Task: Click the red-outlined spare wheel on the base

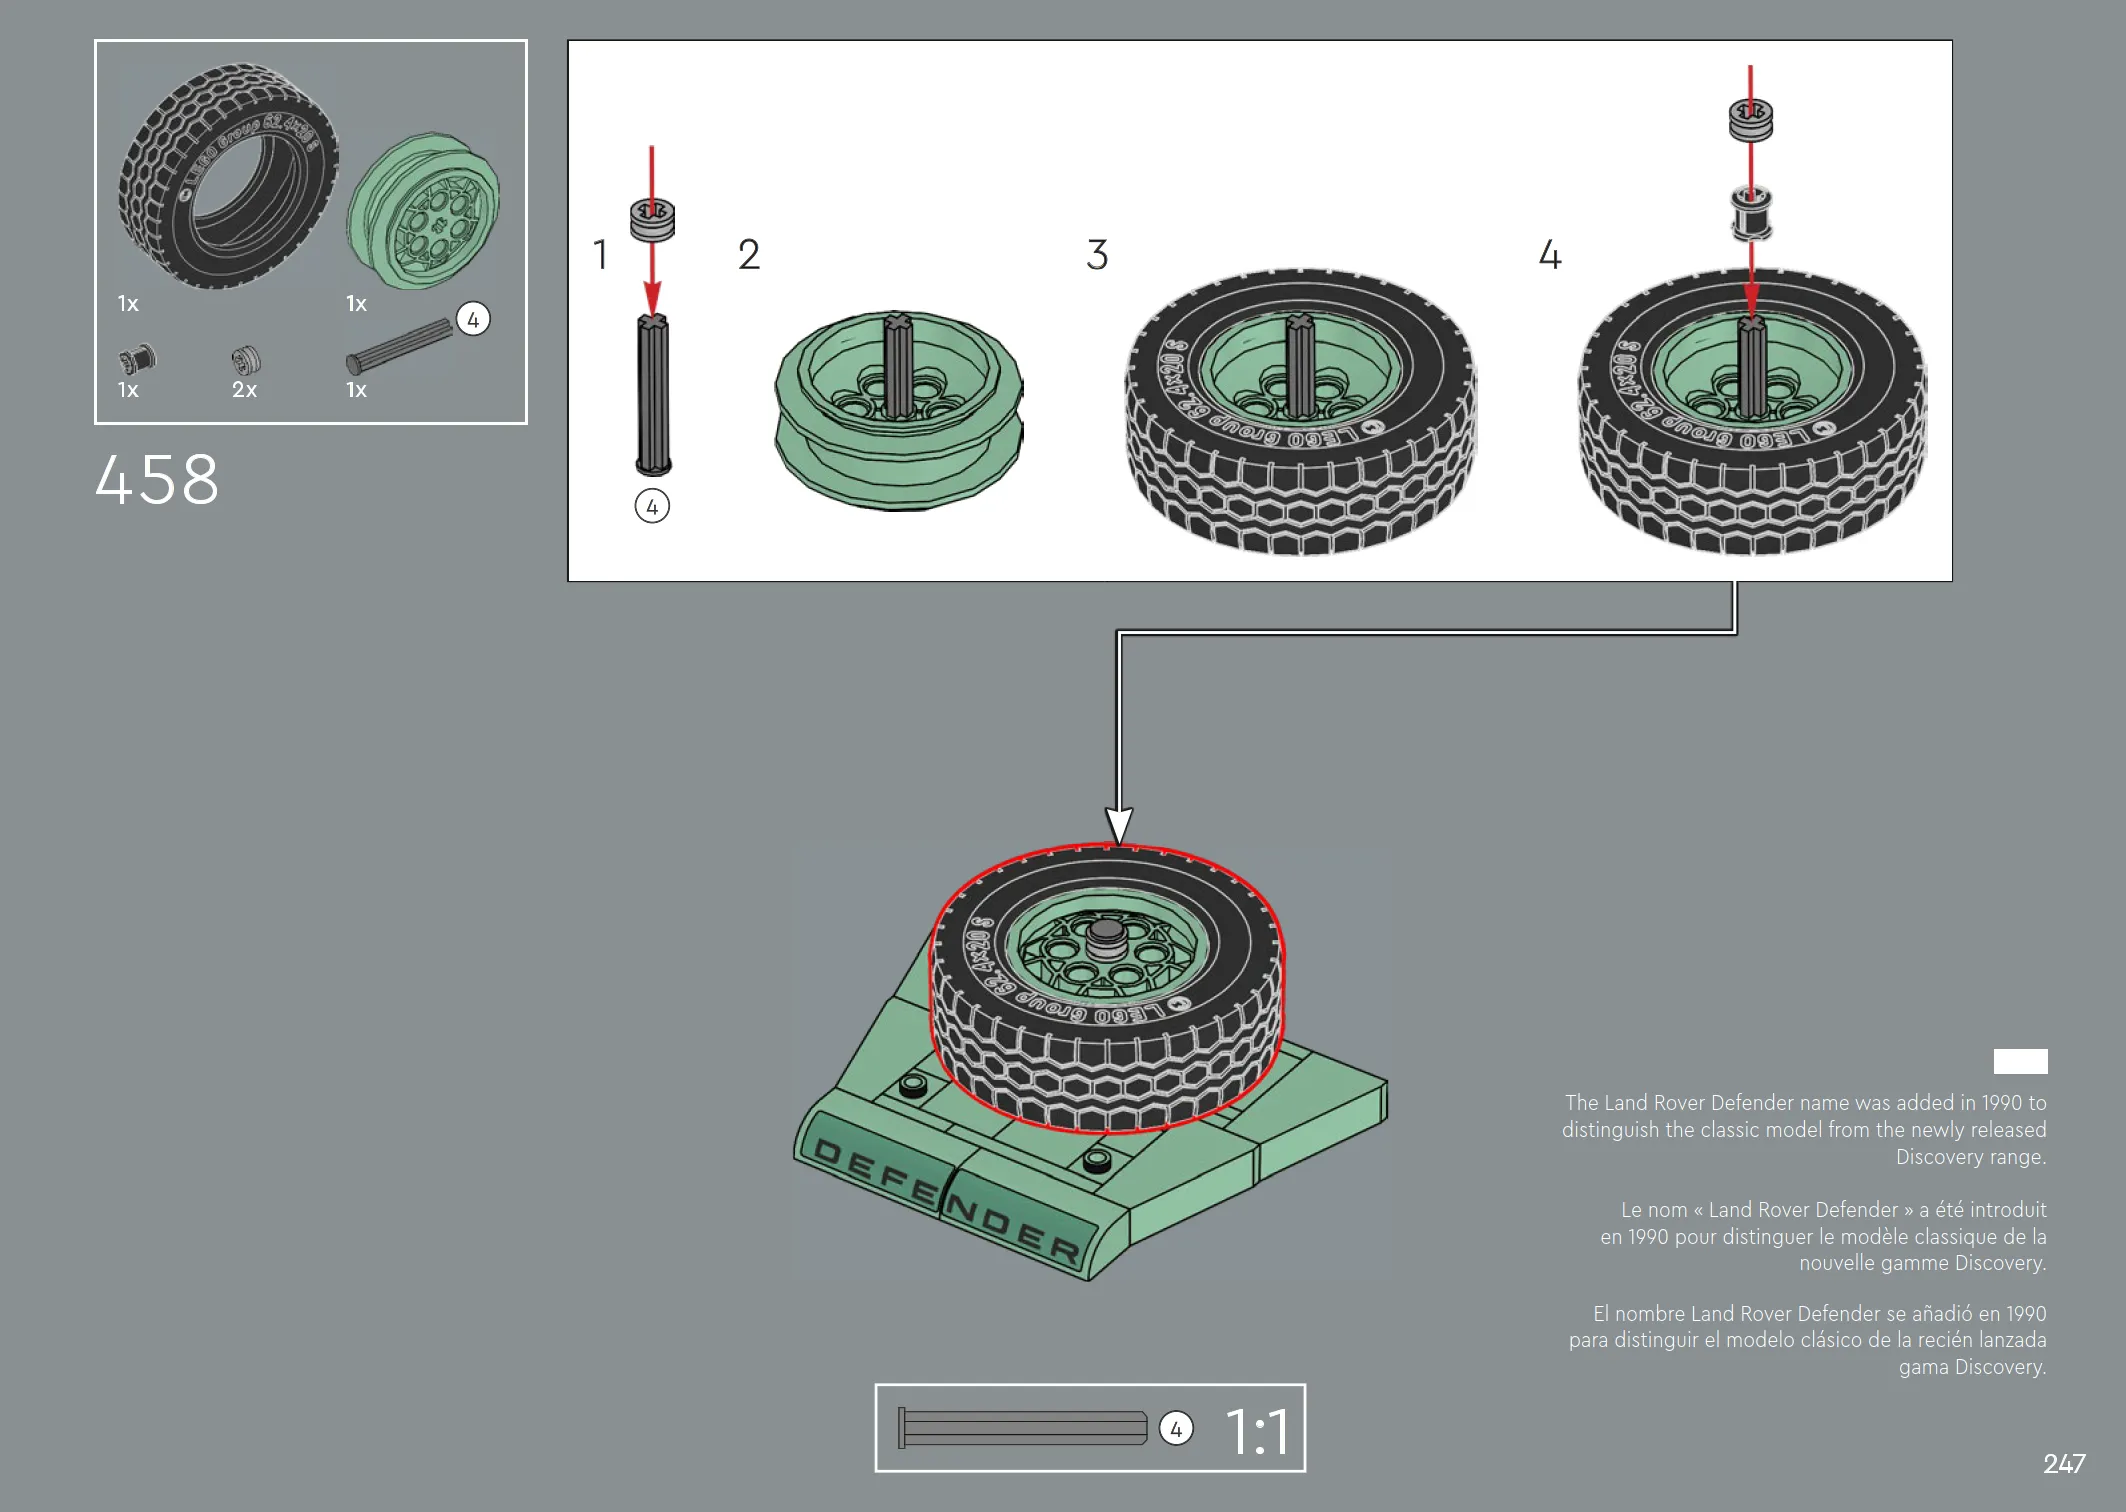Action: (1107, 989)
